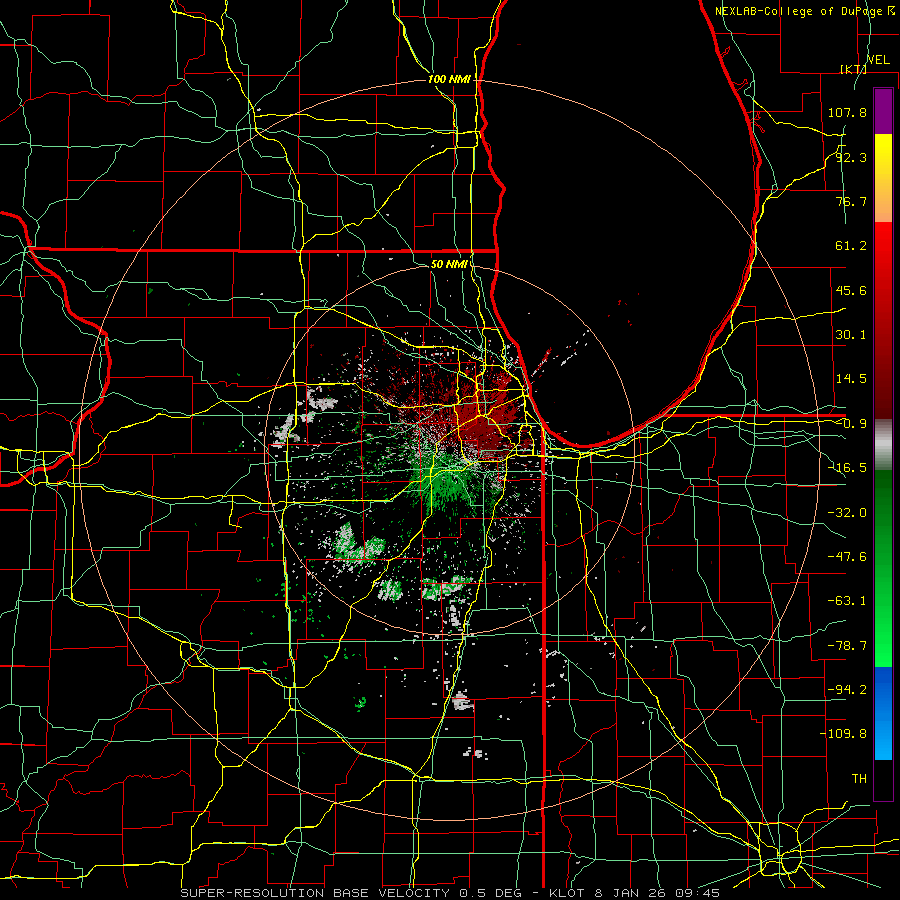This screenshot has width=900, height=900.
Task: Click the [KT] units label
Action: [853, 69]
